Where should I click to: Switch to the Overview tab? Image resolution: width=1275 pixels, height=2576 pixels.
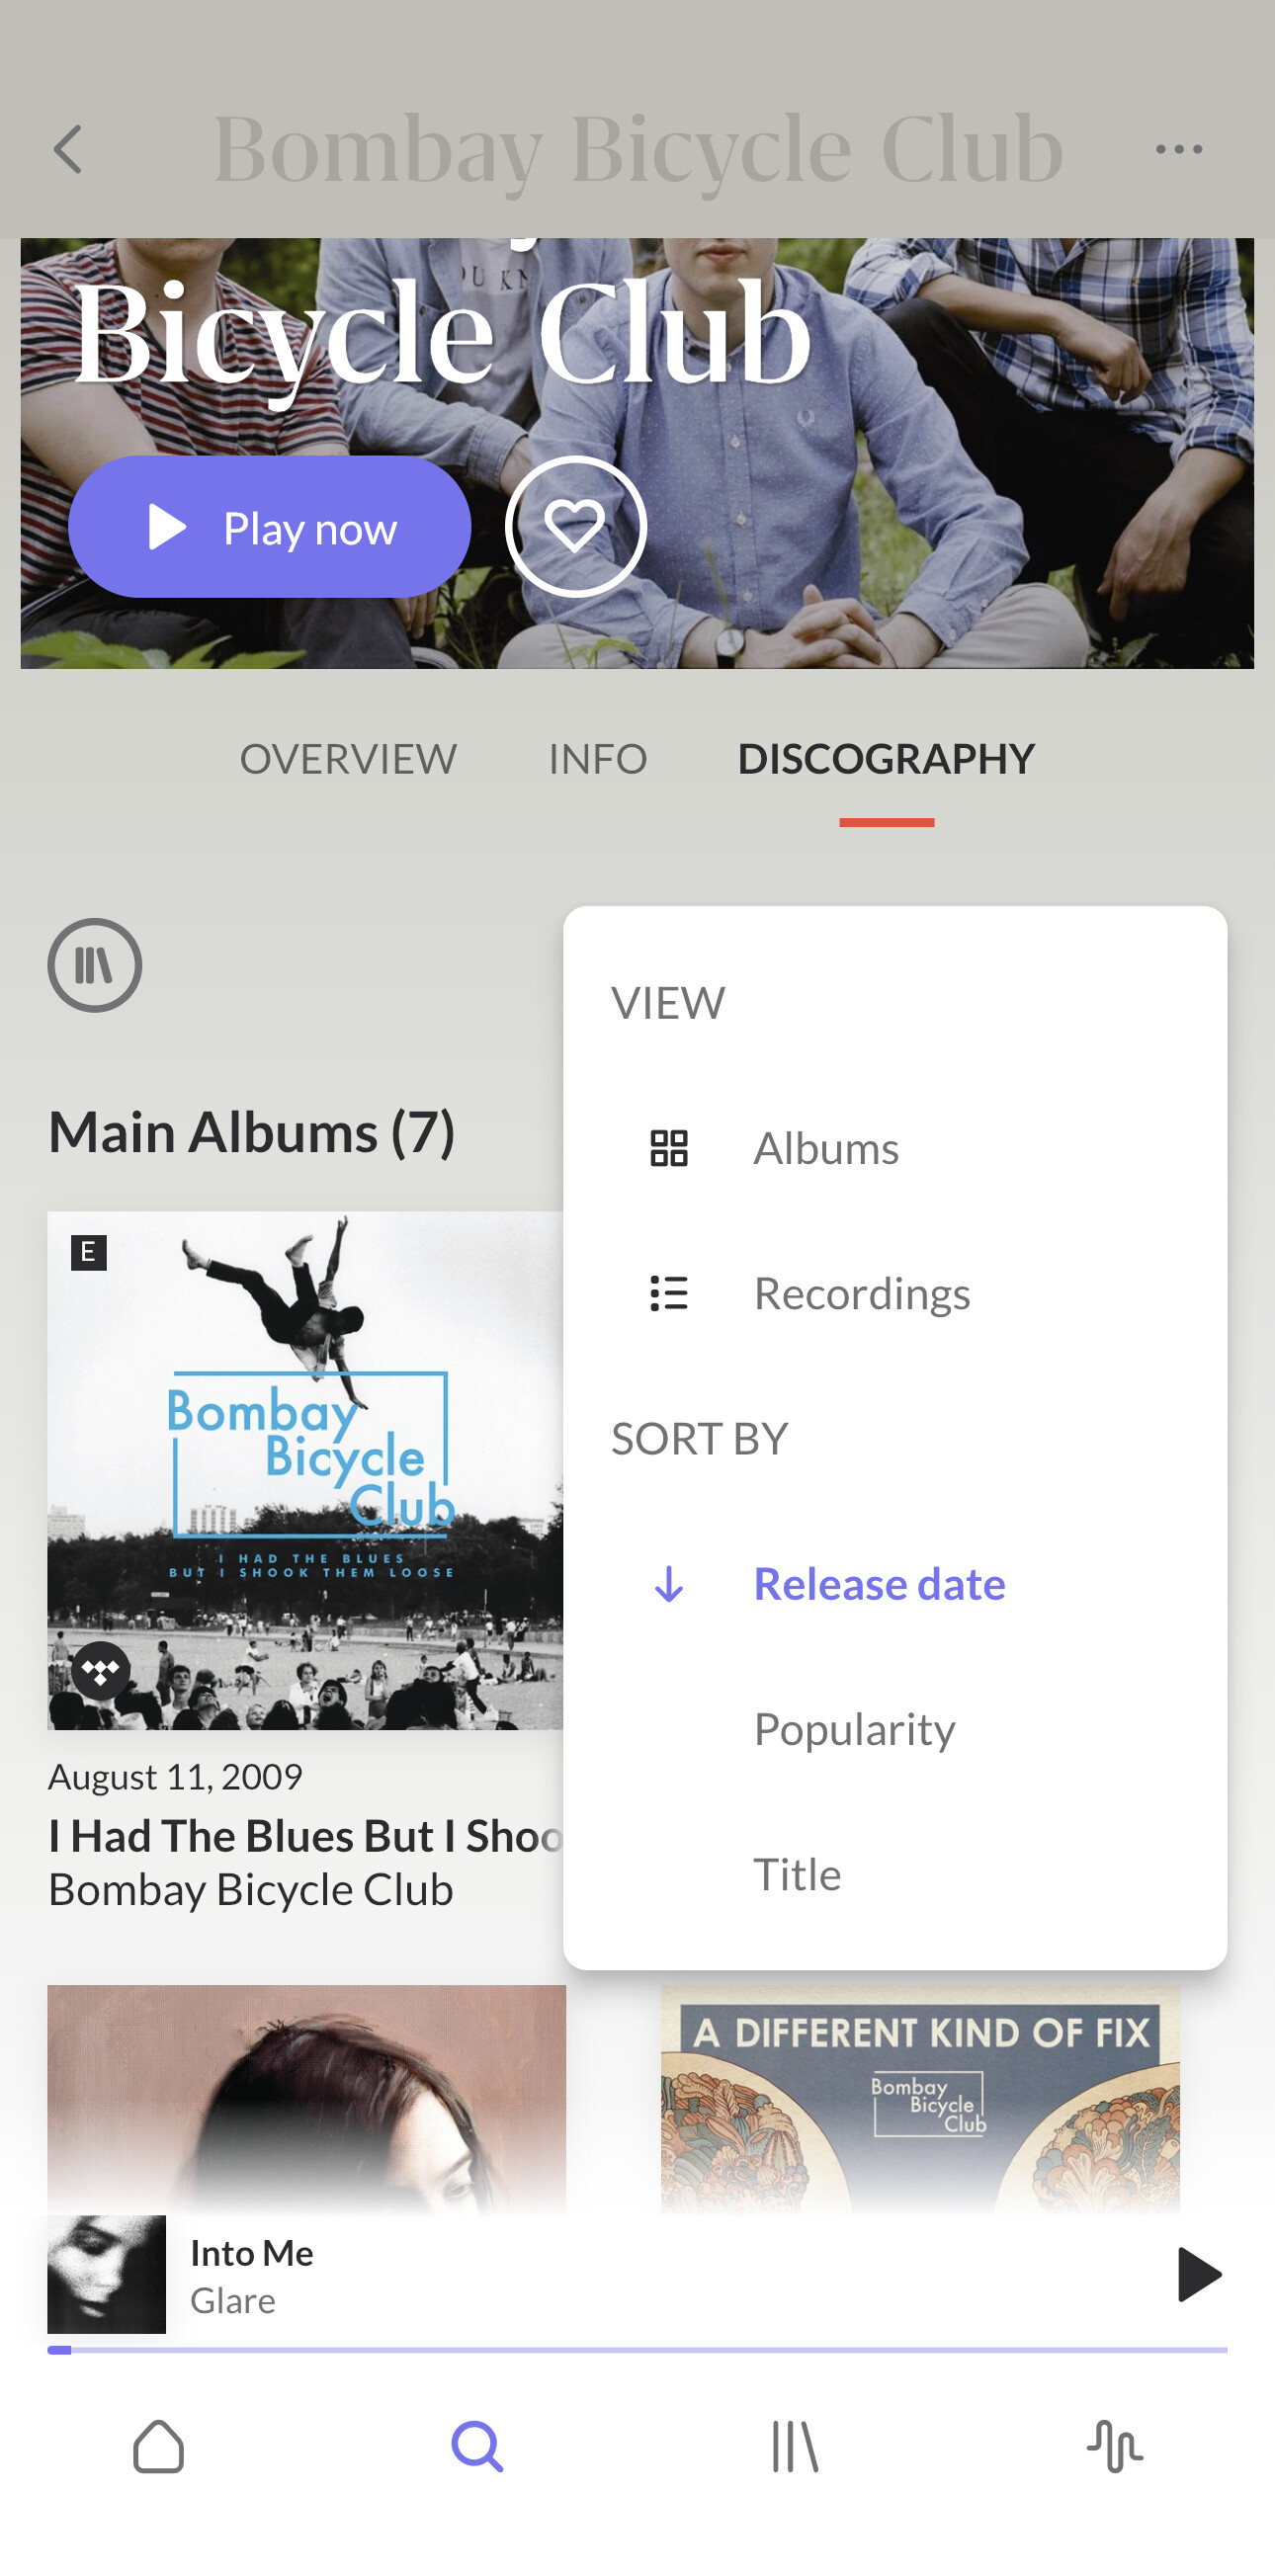click(x=348, y=759)
